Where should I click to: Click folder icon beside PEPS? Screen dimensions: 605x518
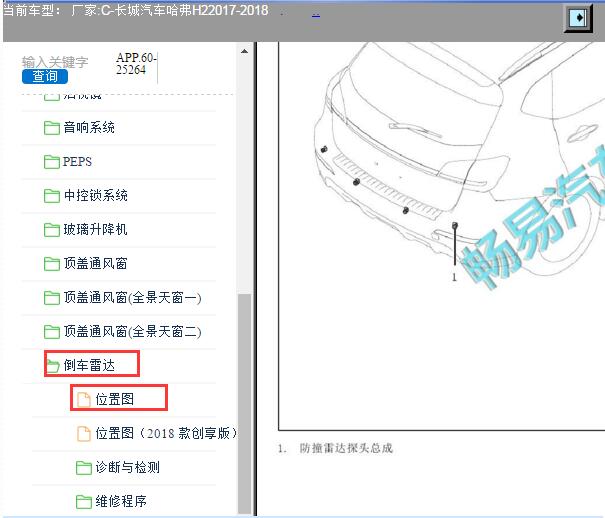click(x=52, y=162)
